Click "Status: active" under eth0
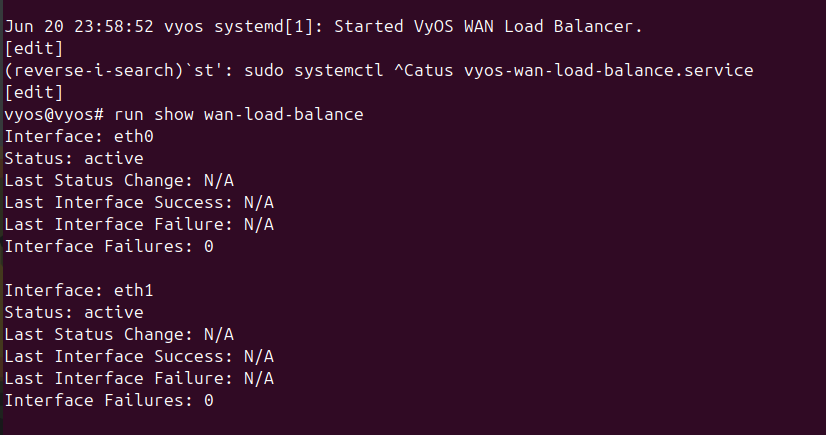This screenshot has width=826, height=435. tap(74, 158)
